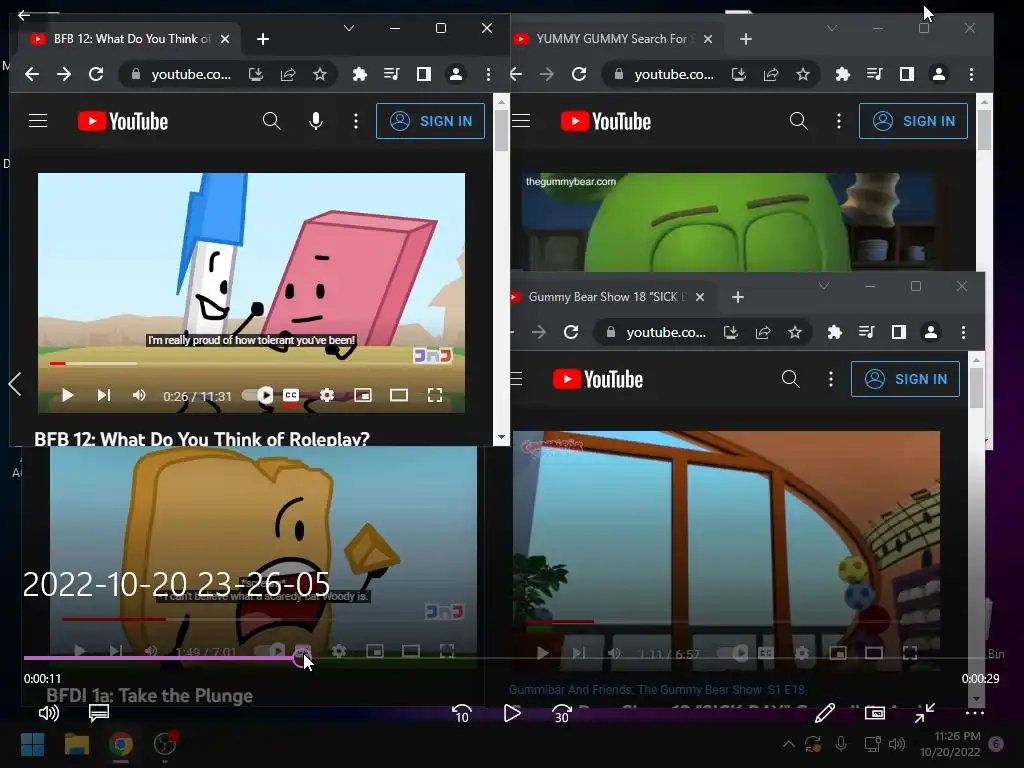Open Chrome extensions in BFB 12 window
Image resolution: width=1024 pixels, height=768 pixels.
[359, 74]
